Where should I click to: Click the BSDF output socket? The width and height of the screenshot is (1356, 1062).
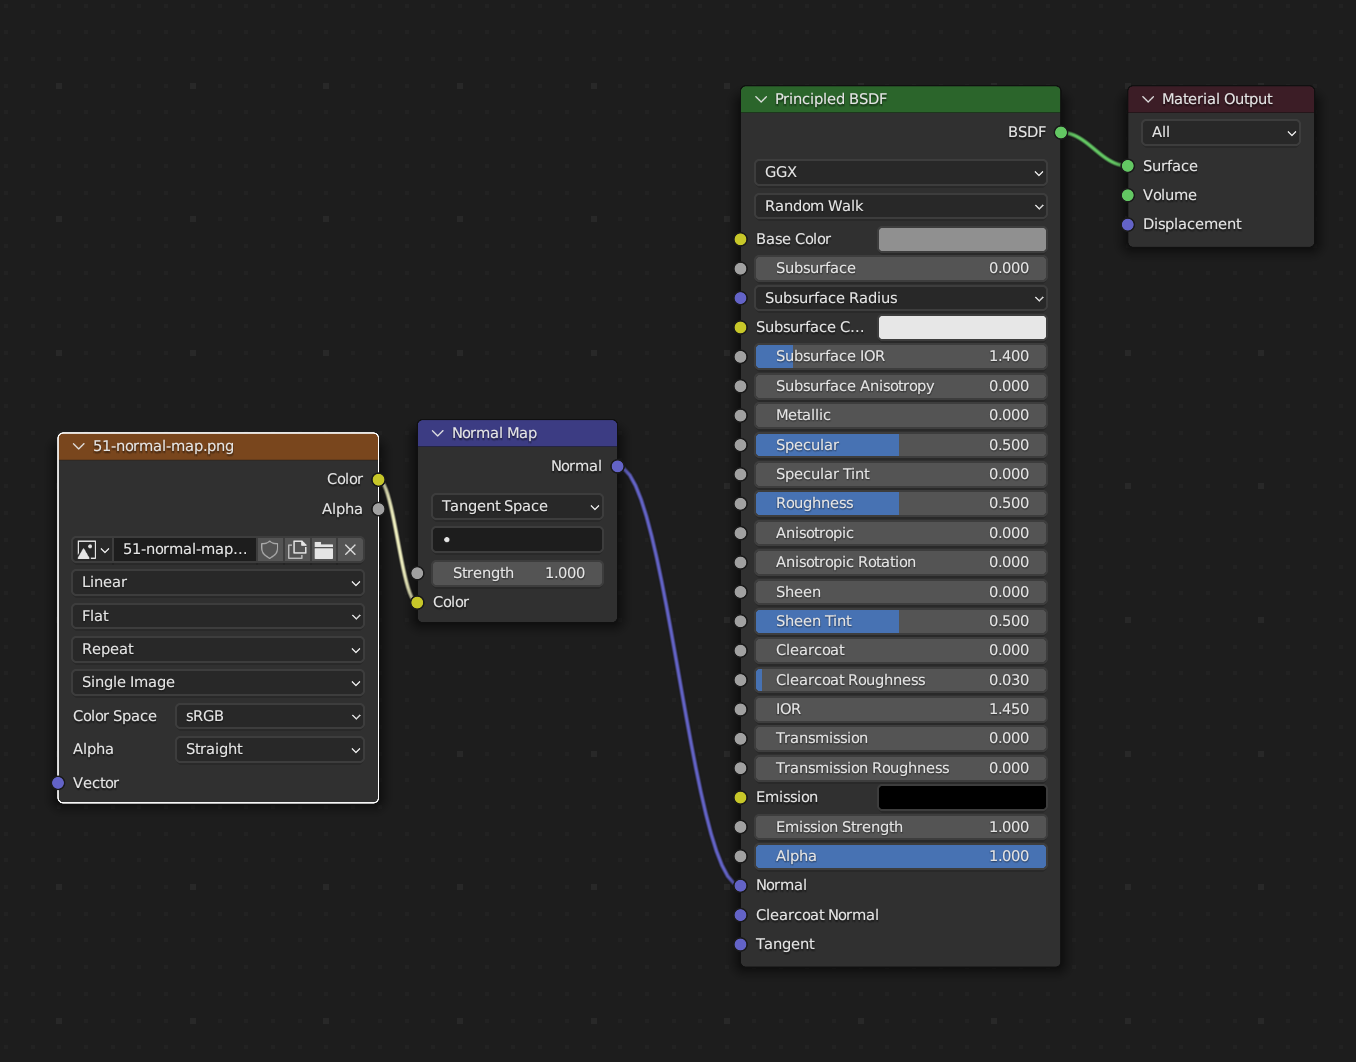[1061, 132]
